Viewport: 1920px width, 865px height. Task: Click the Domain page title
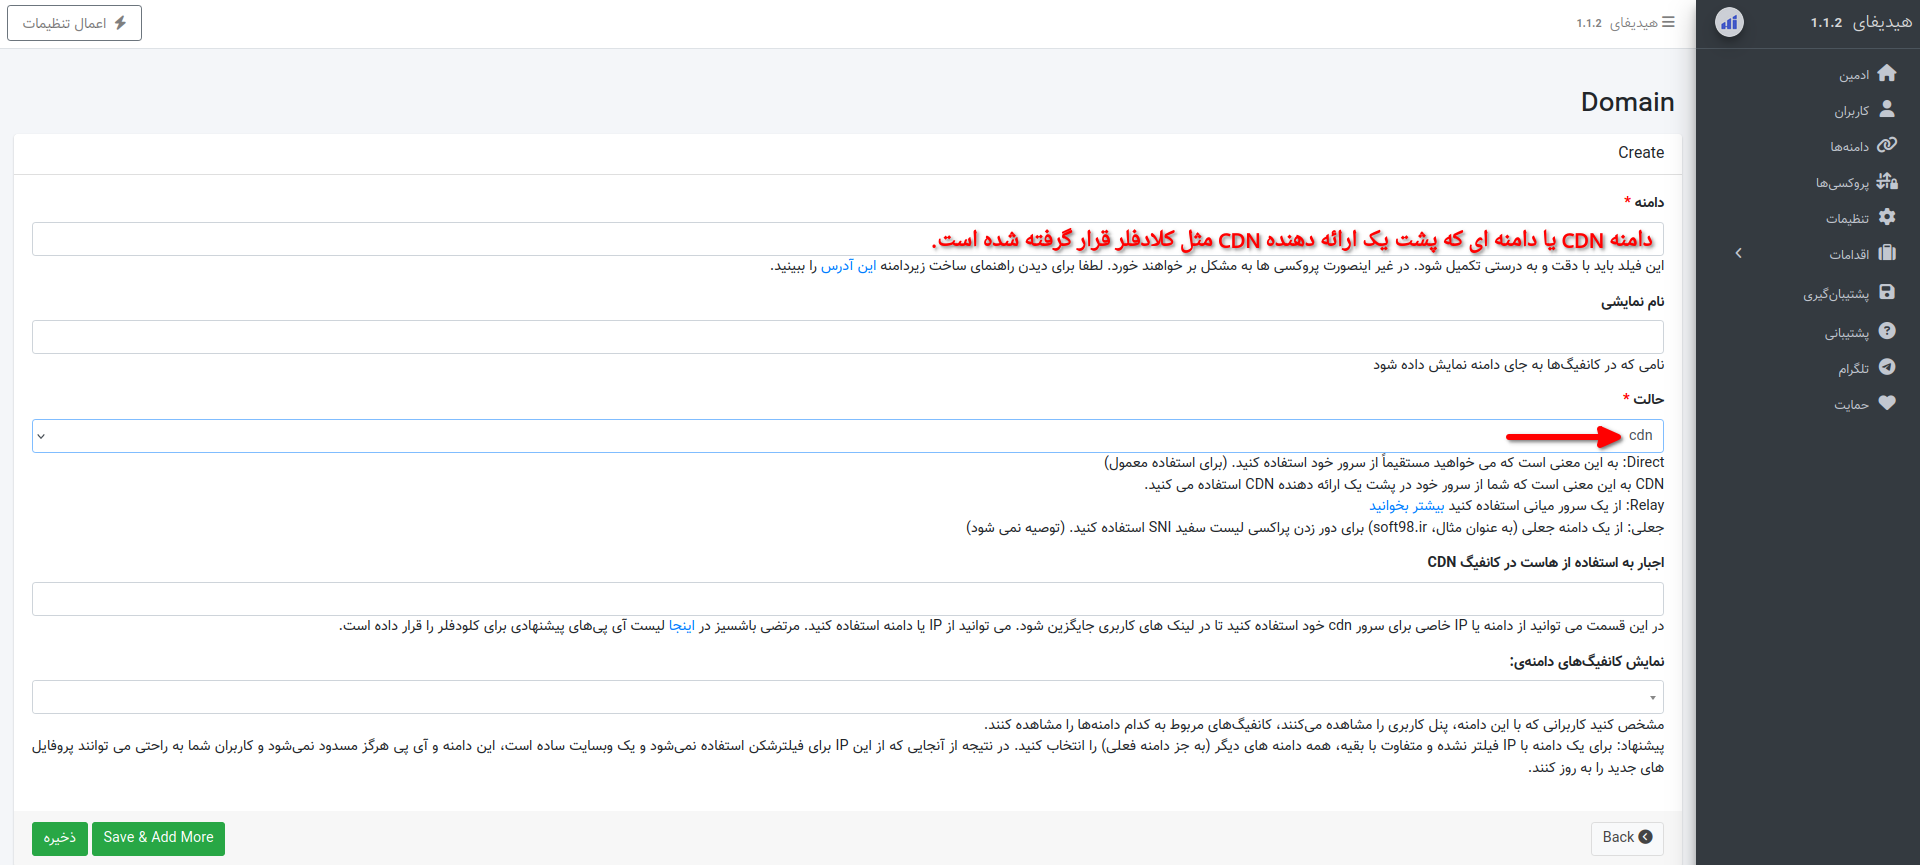1627,102
